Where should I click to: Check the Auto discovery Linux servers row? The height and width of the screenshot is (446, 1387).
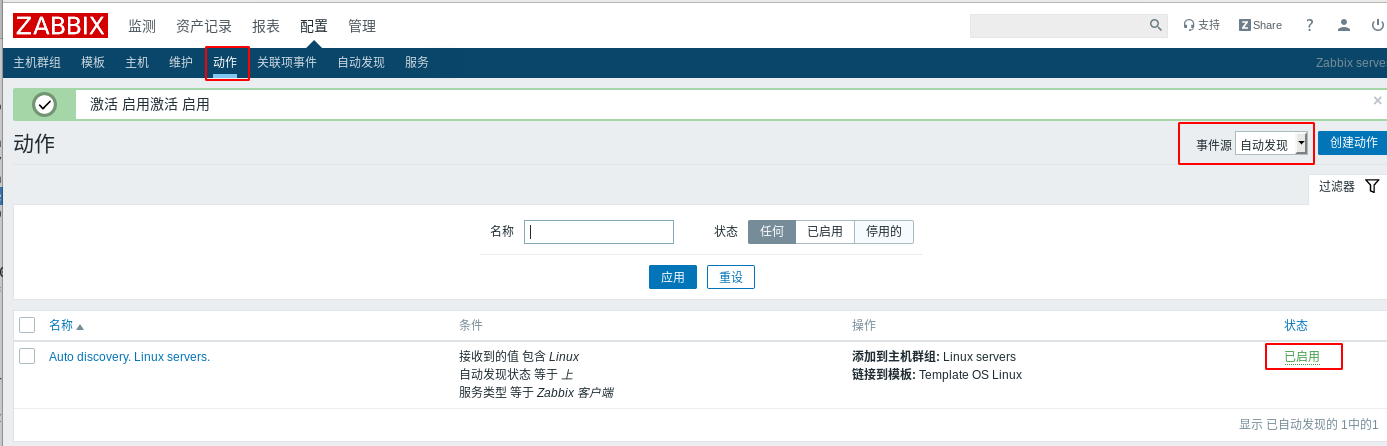point(27,356)
